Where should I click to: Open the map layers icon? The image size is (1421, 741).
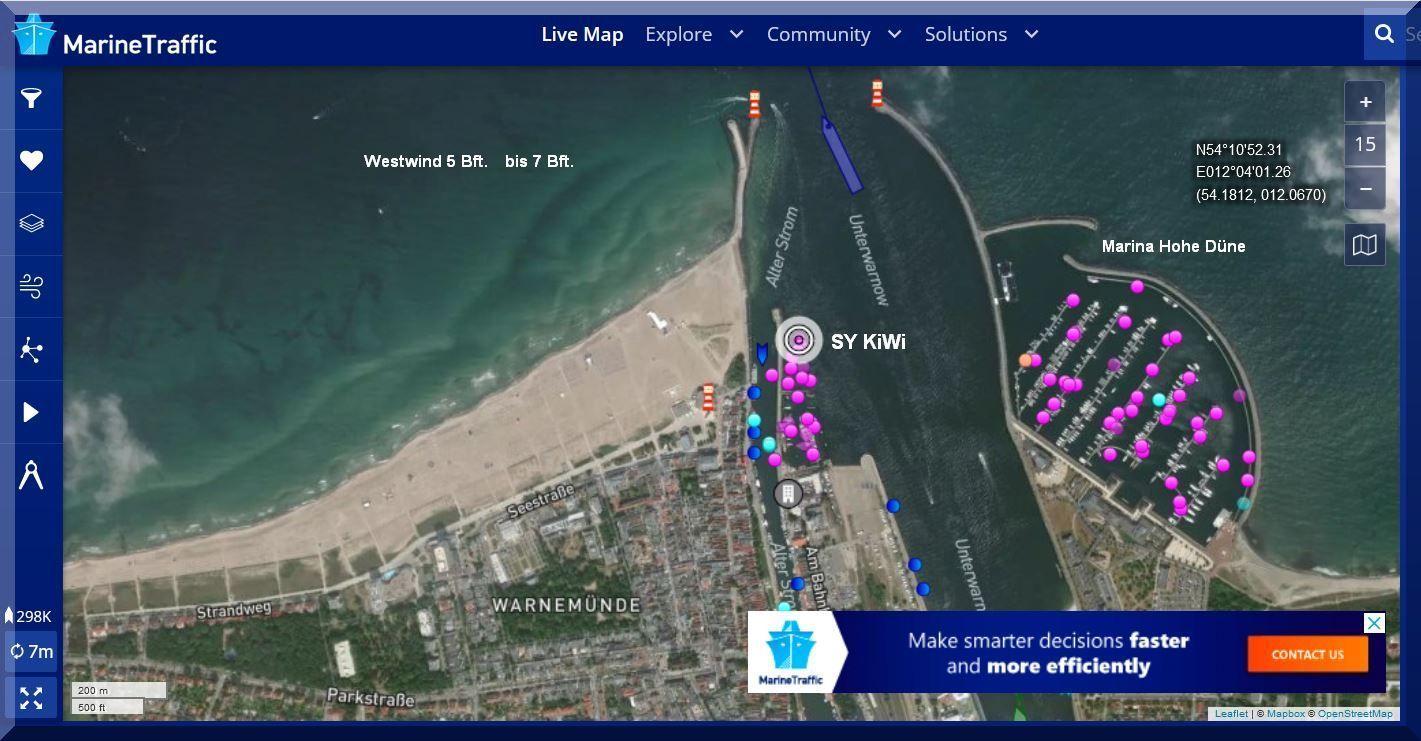click(x=31, y=223)
